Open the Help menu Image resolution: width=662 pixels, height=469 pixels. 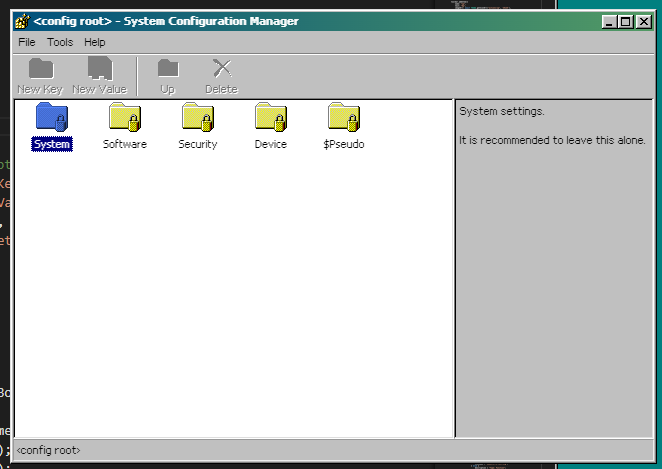pyautogui.click(x=95, y=42)
